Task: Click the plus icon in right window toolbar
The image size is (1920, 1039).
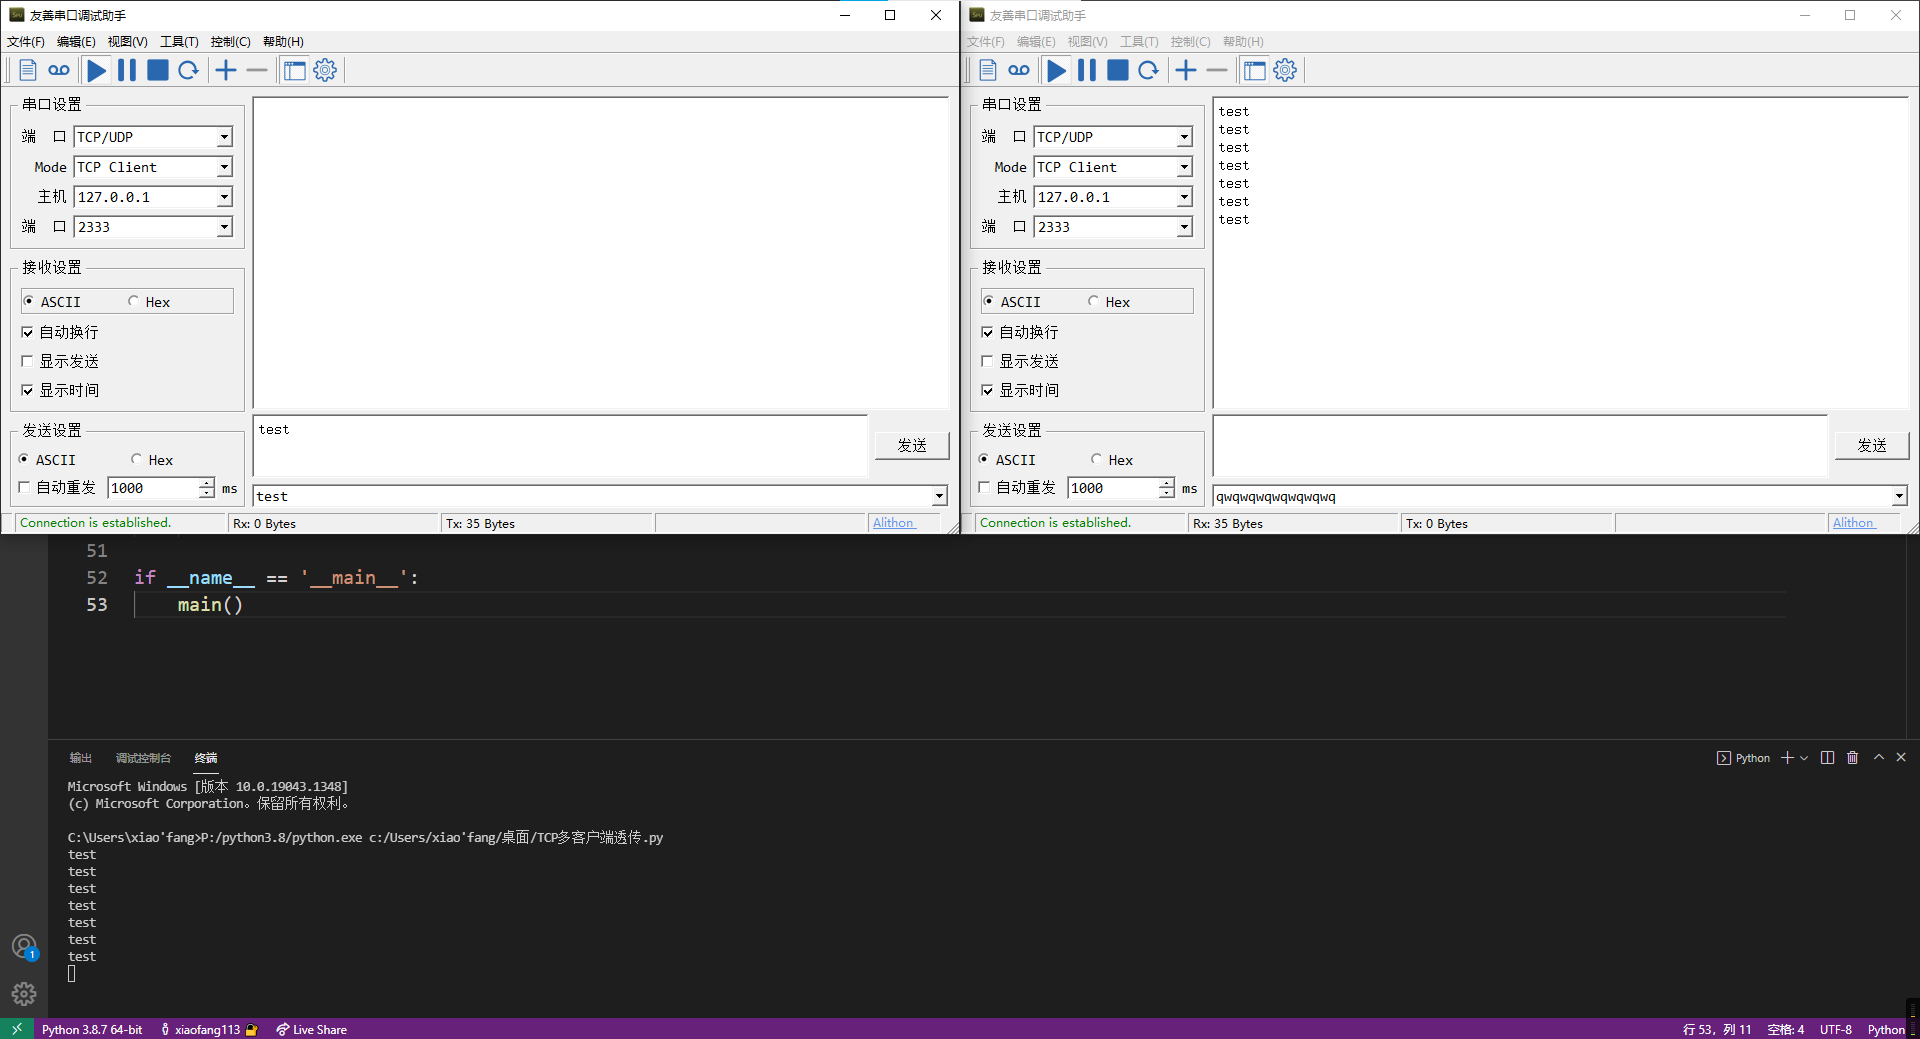Action: click(1186, 70)
